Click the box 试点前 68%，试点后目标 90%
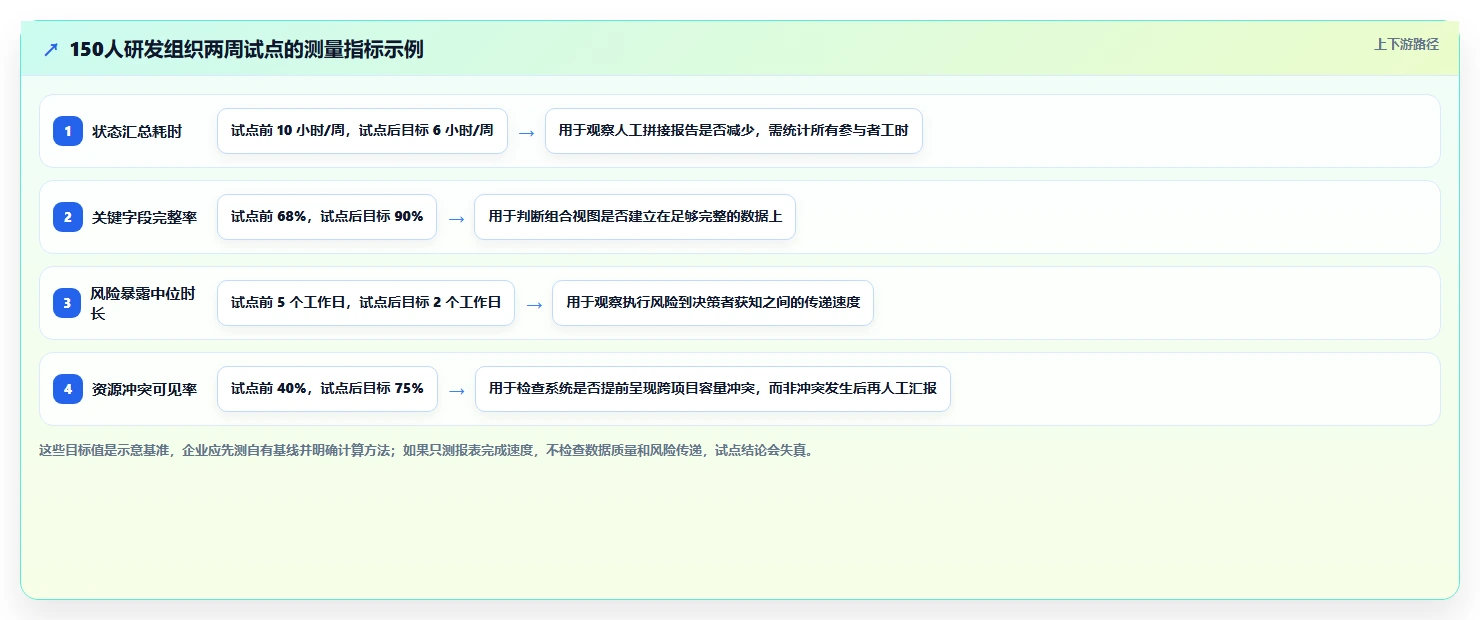 [x=327, y=217]
